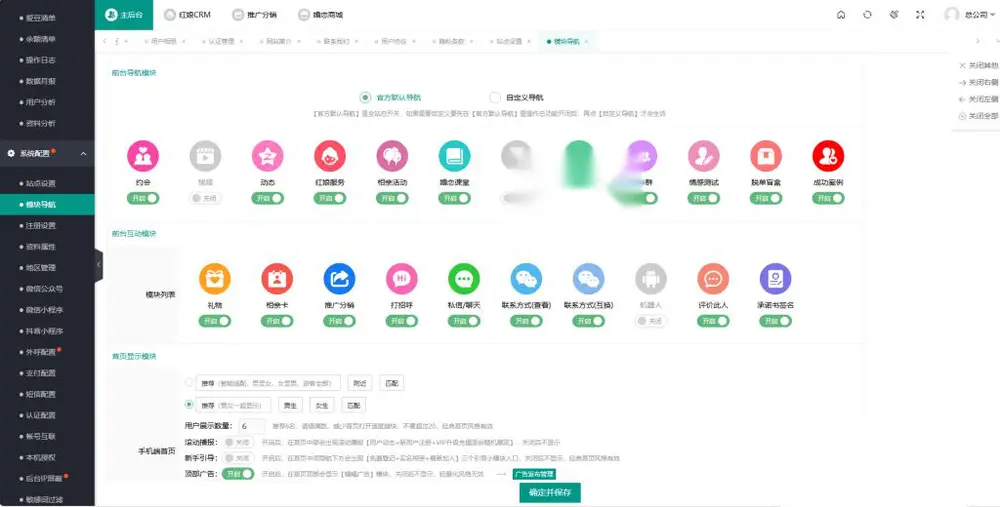The image size is (1000, 507).
Task: Click 关闭全部 in the tab menu
Action: [x=979, y=116]
